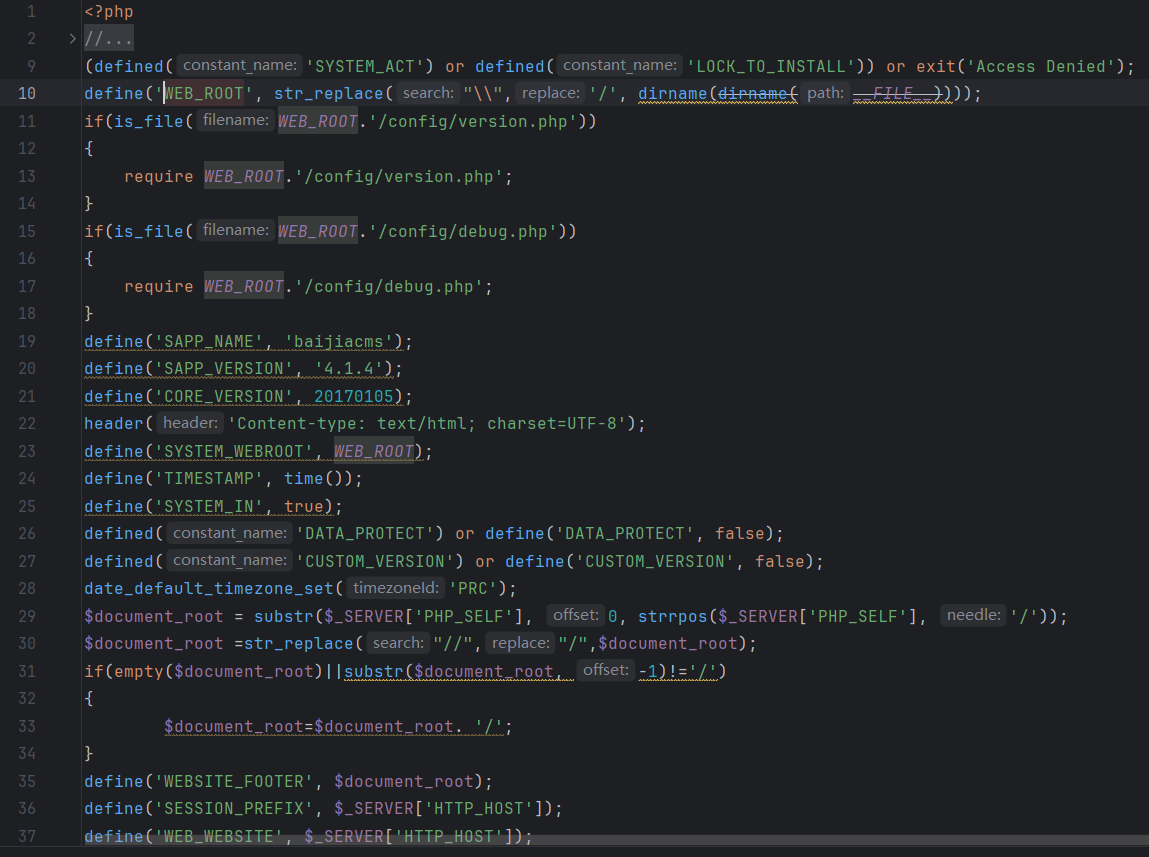The image size is (1149, 857).
Task: Click line number 37 in the gutter
Action: tap(27, 836)
